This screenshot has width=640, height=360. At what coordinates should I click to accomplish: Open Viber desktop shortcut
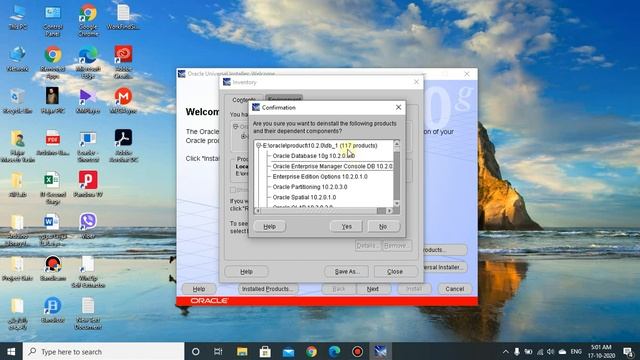88,226
